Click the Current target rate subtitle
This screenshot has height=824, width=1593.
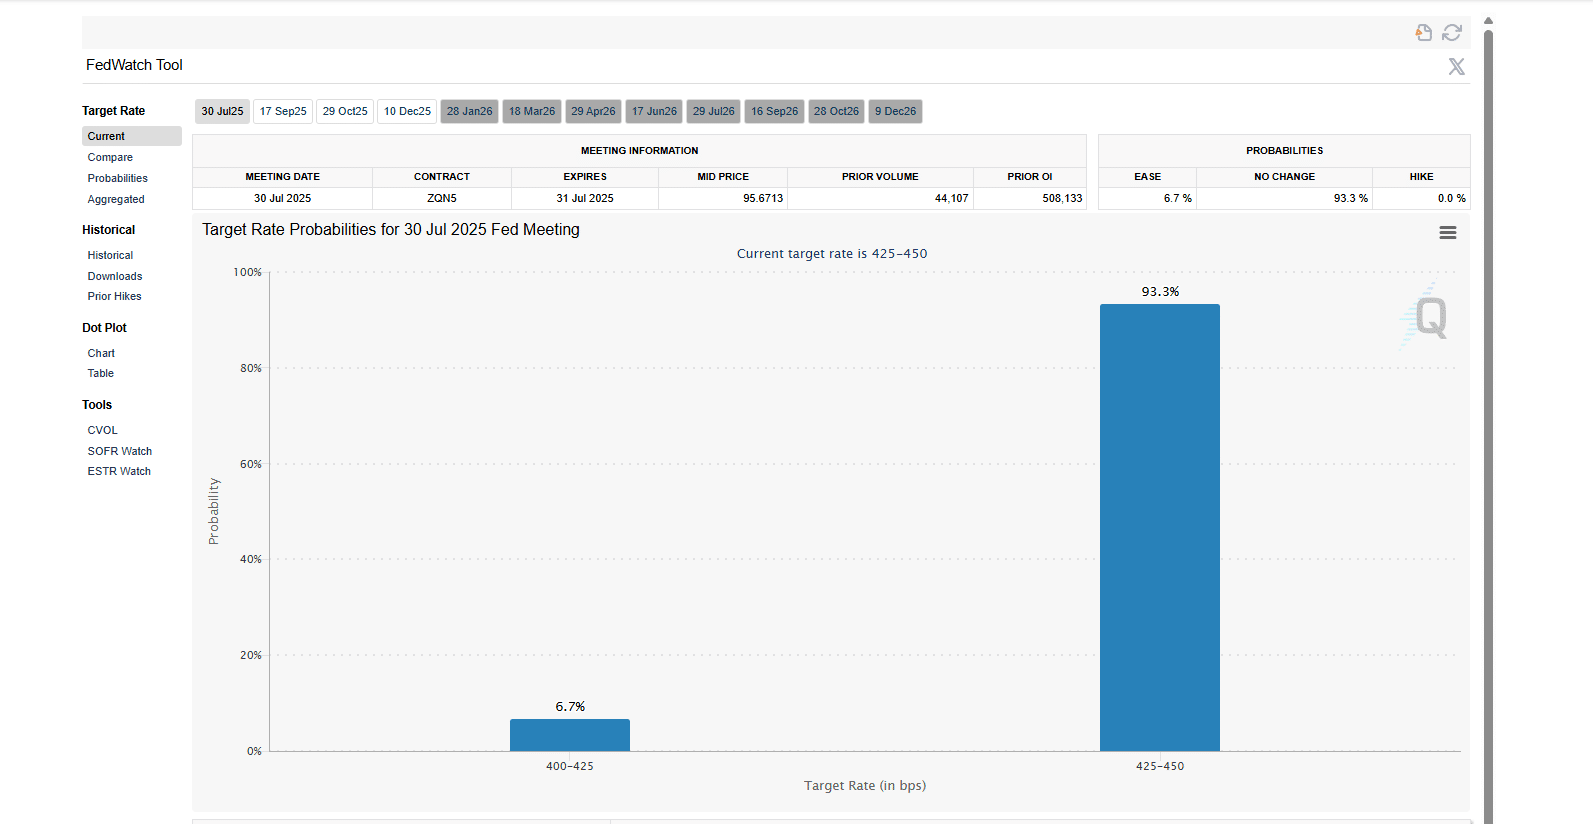[832, 254]
